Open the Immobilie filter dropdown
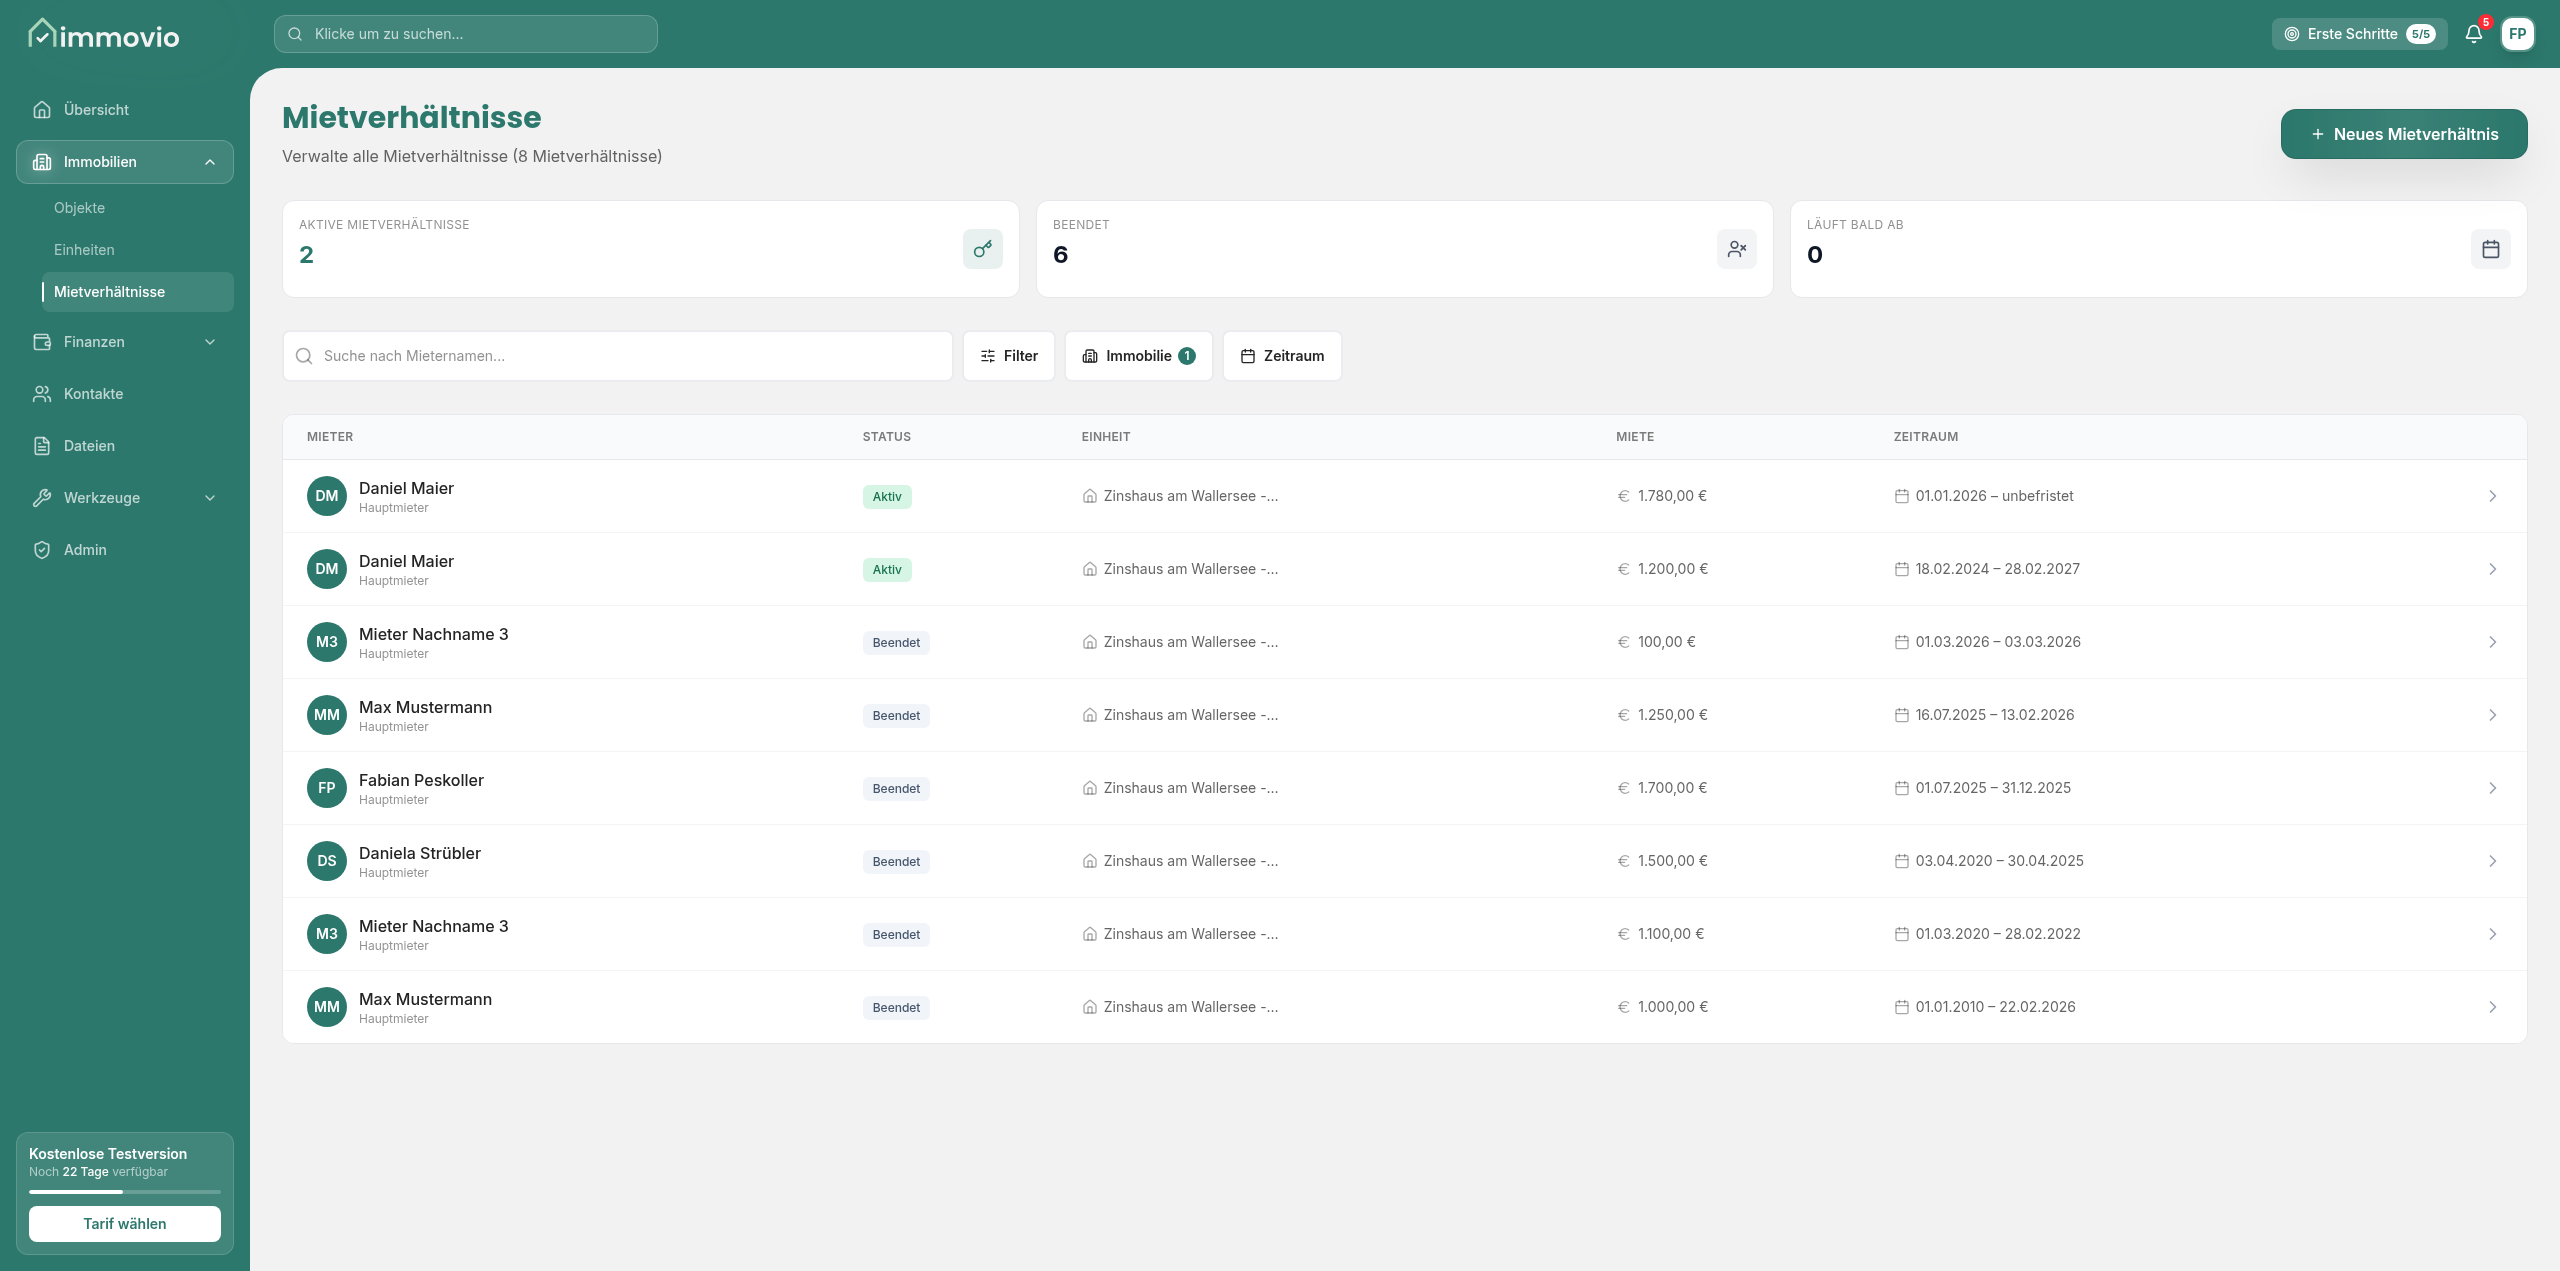Viewport: 2560px width, 1271px height. pos(1138,356)
